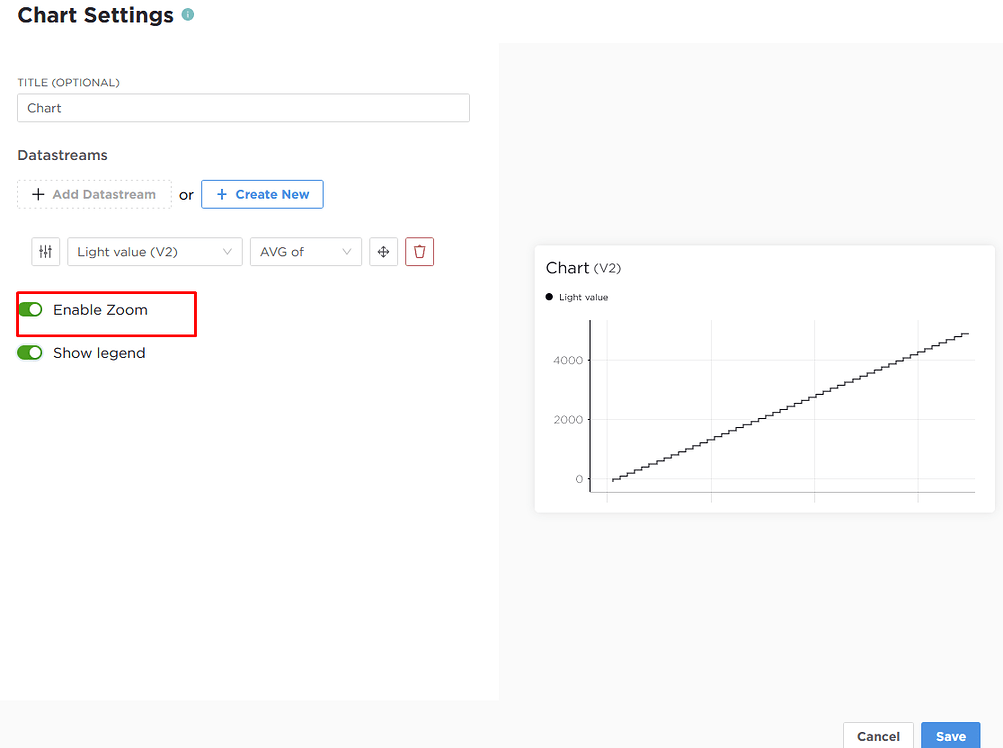Click the move datastream crosshair icon

(x=383, y=251)
